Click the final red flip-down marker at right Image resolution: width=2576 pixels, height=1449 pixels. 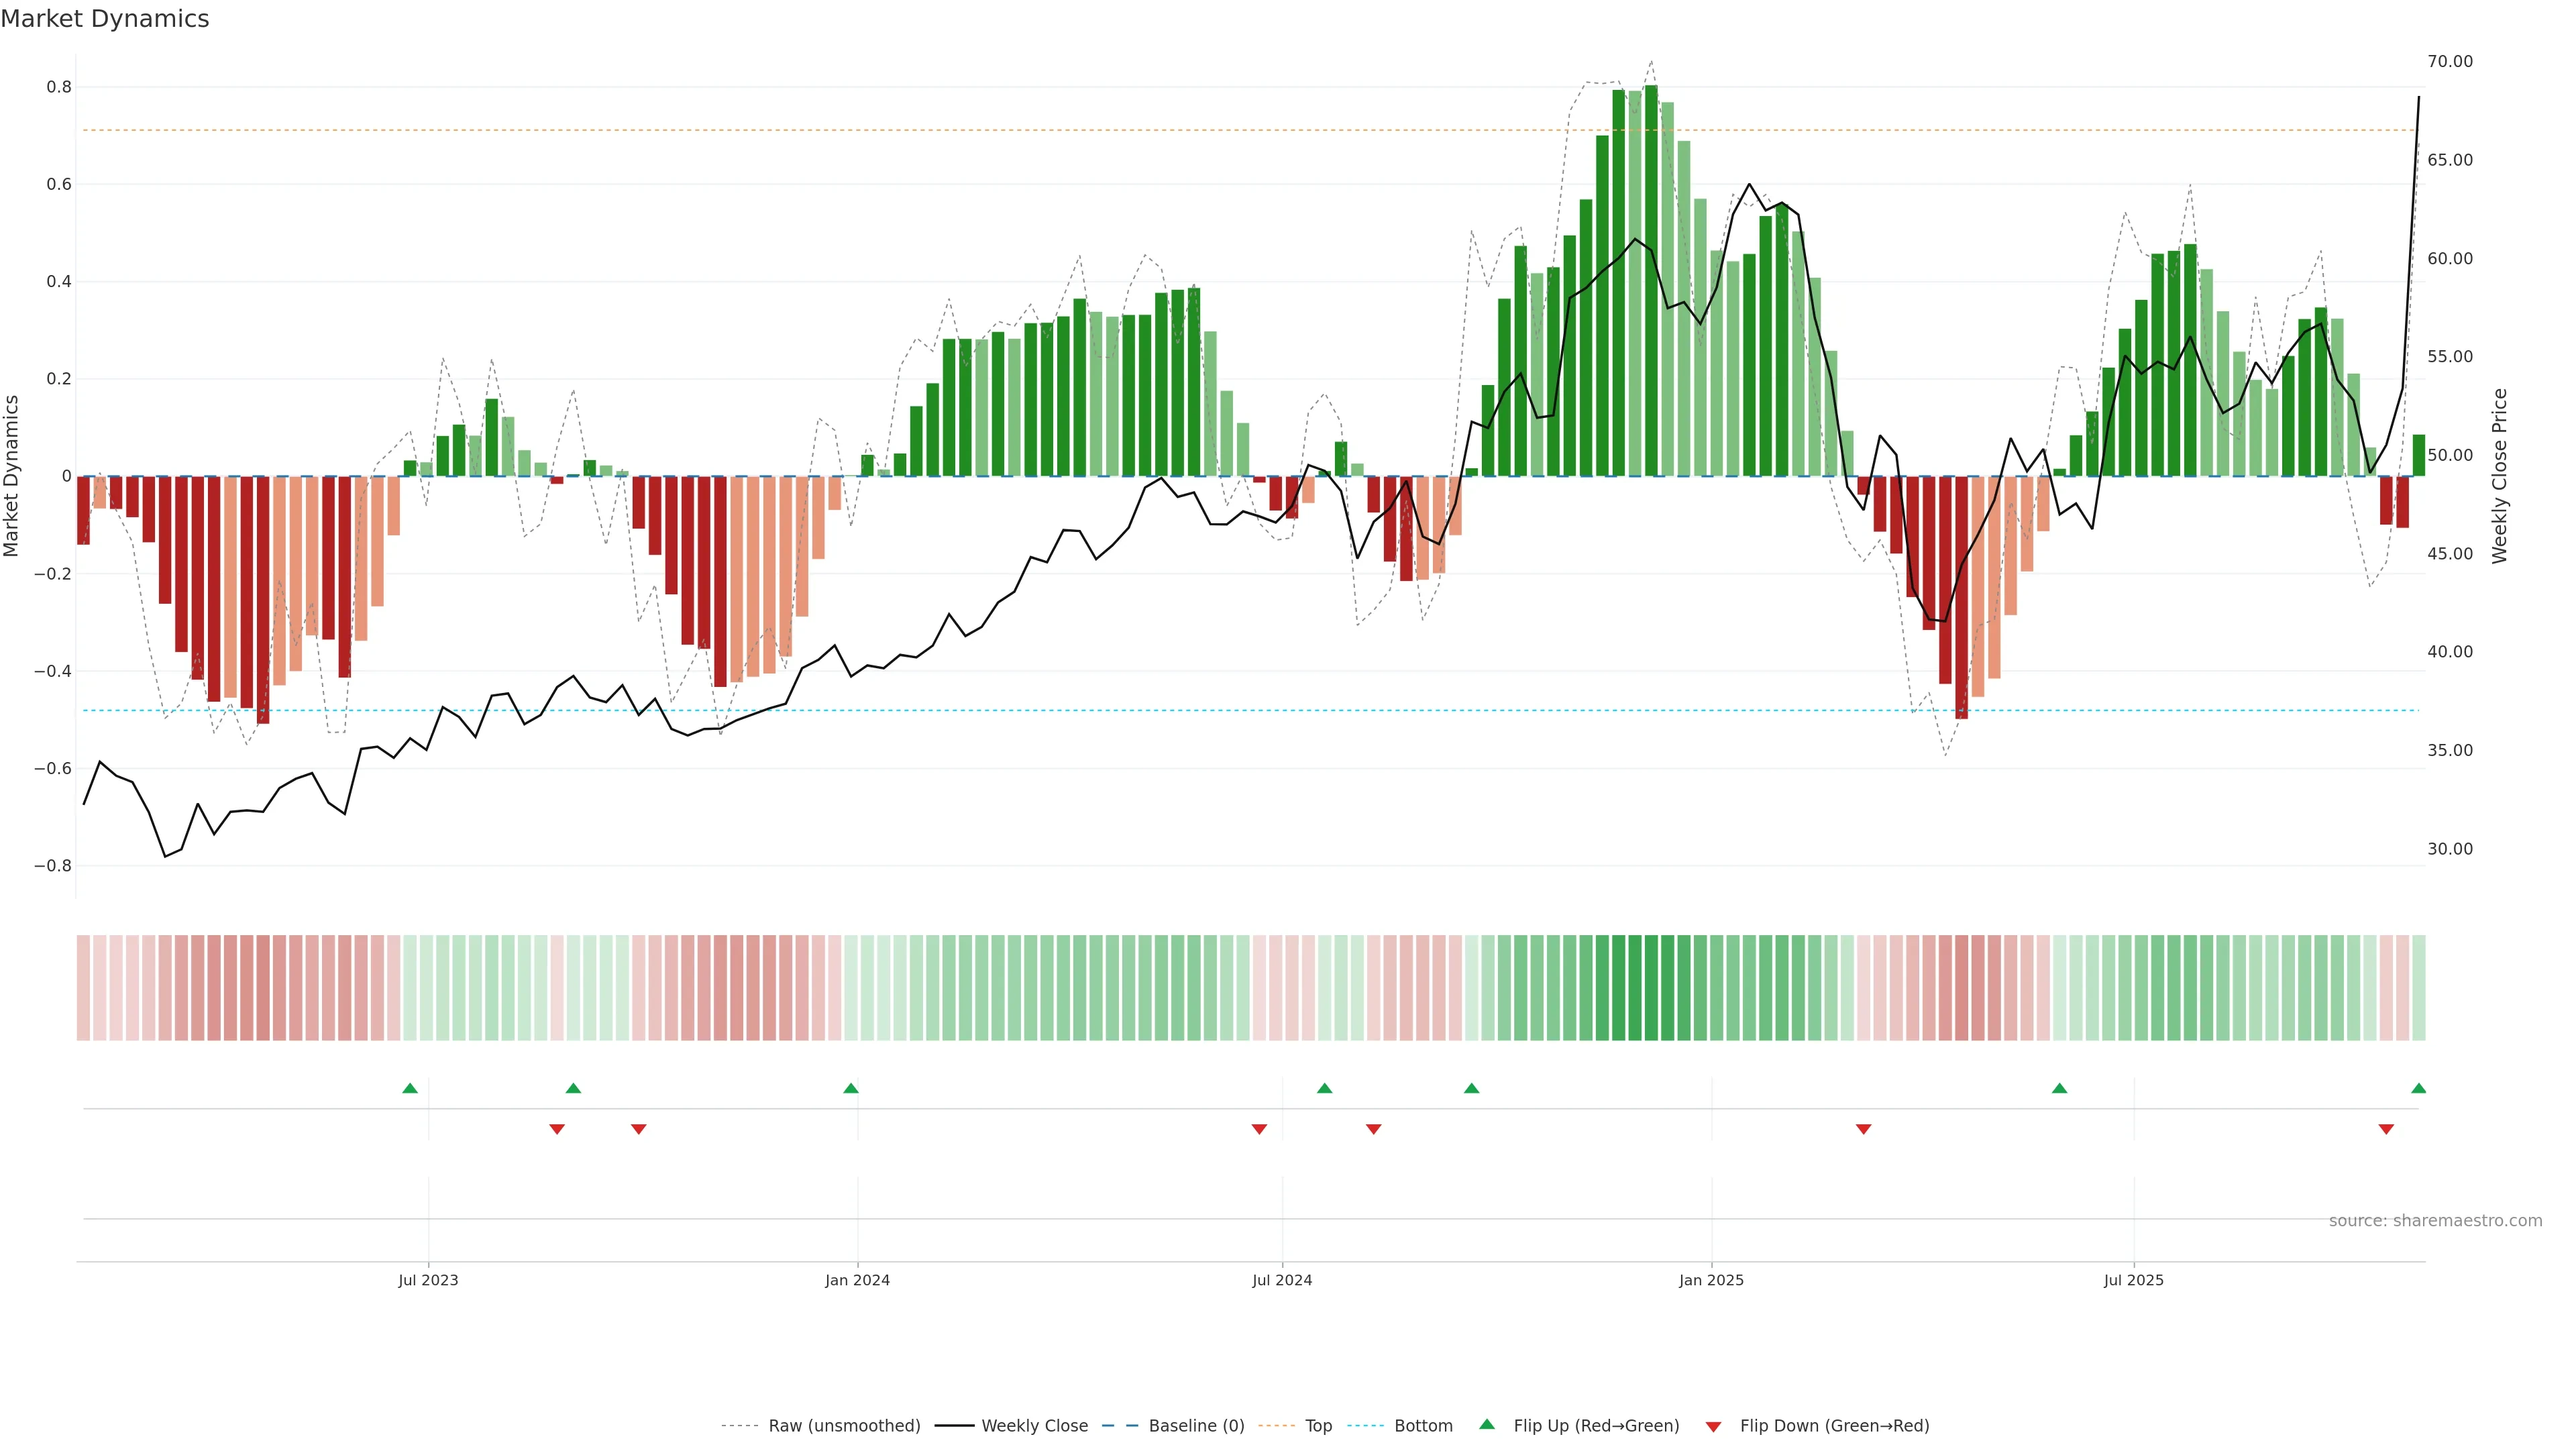point(2386,1129)
